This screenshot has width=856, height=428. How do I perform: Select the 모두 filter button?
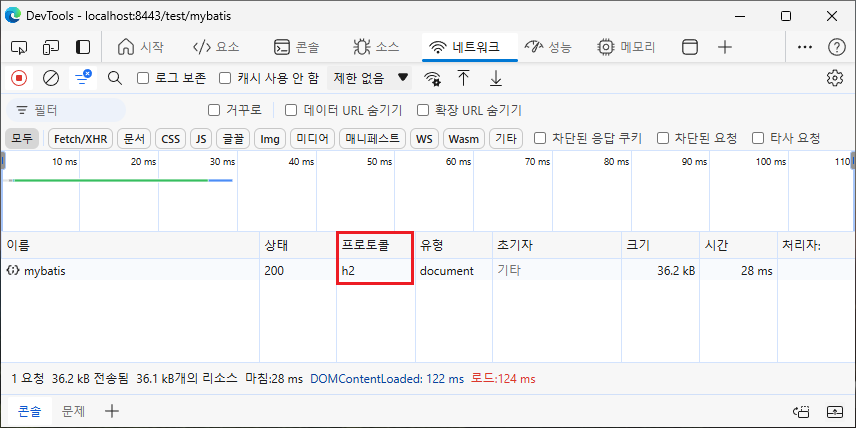[22, 139]
